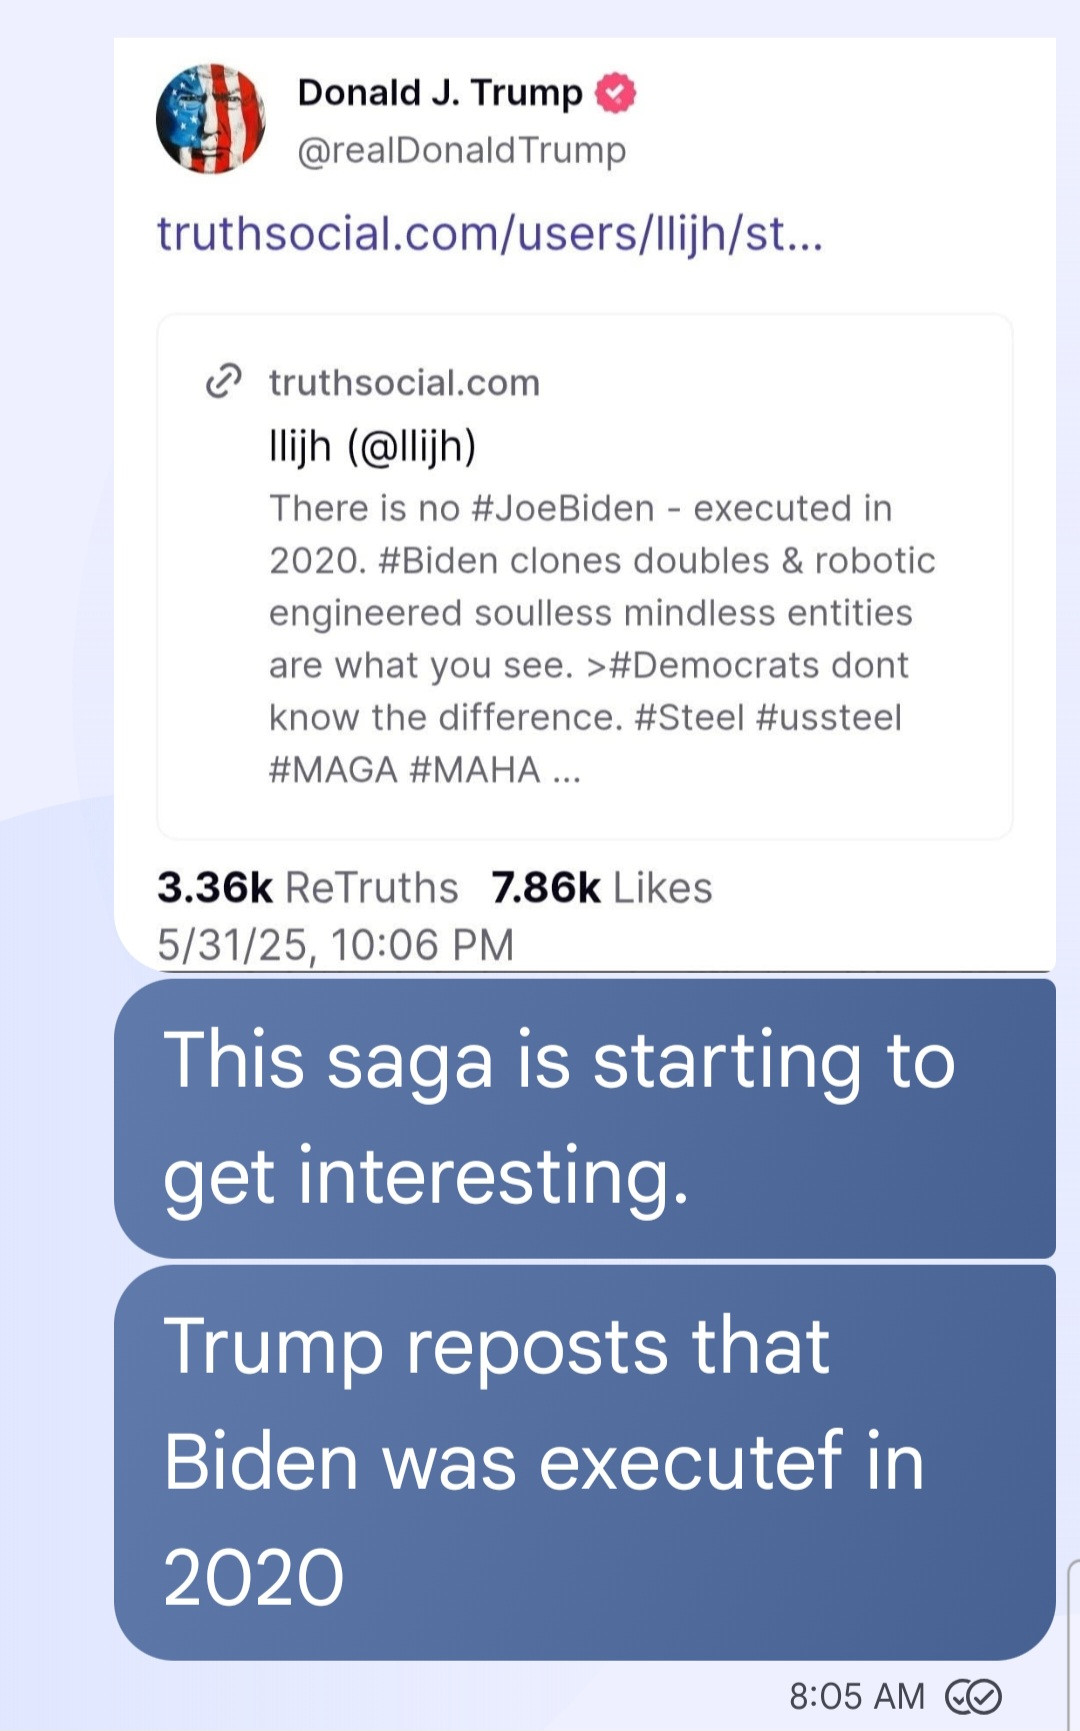This screenshot has height=1731, width=1080.
Task: Tap the #MAHA hashtag in preview
Action: click(x=475, y=770)
